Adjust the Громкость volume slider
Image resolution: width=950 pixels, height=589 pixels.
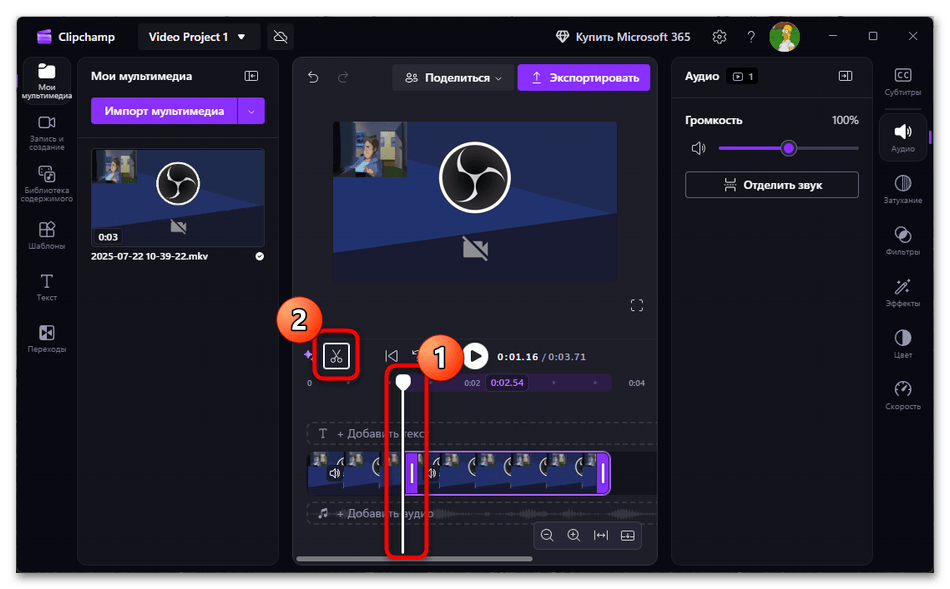[788, 148]
